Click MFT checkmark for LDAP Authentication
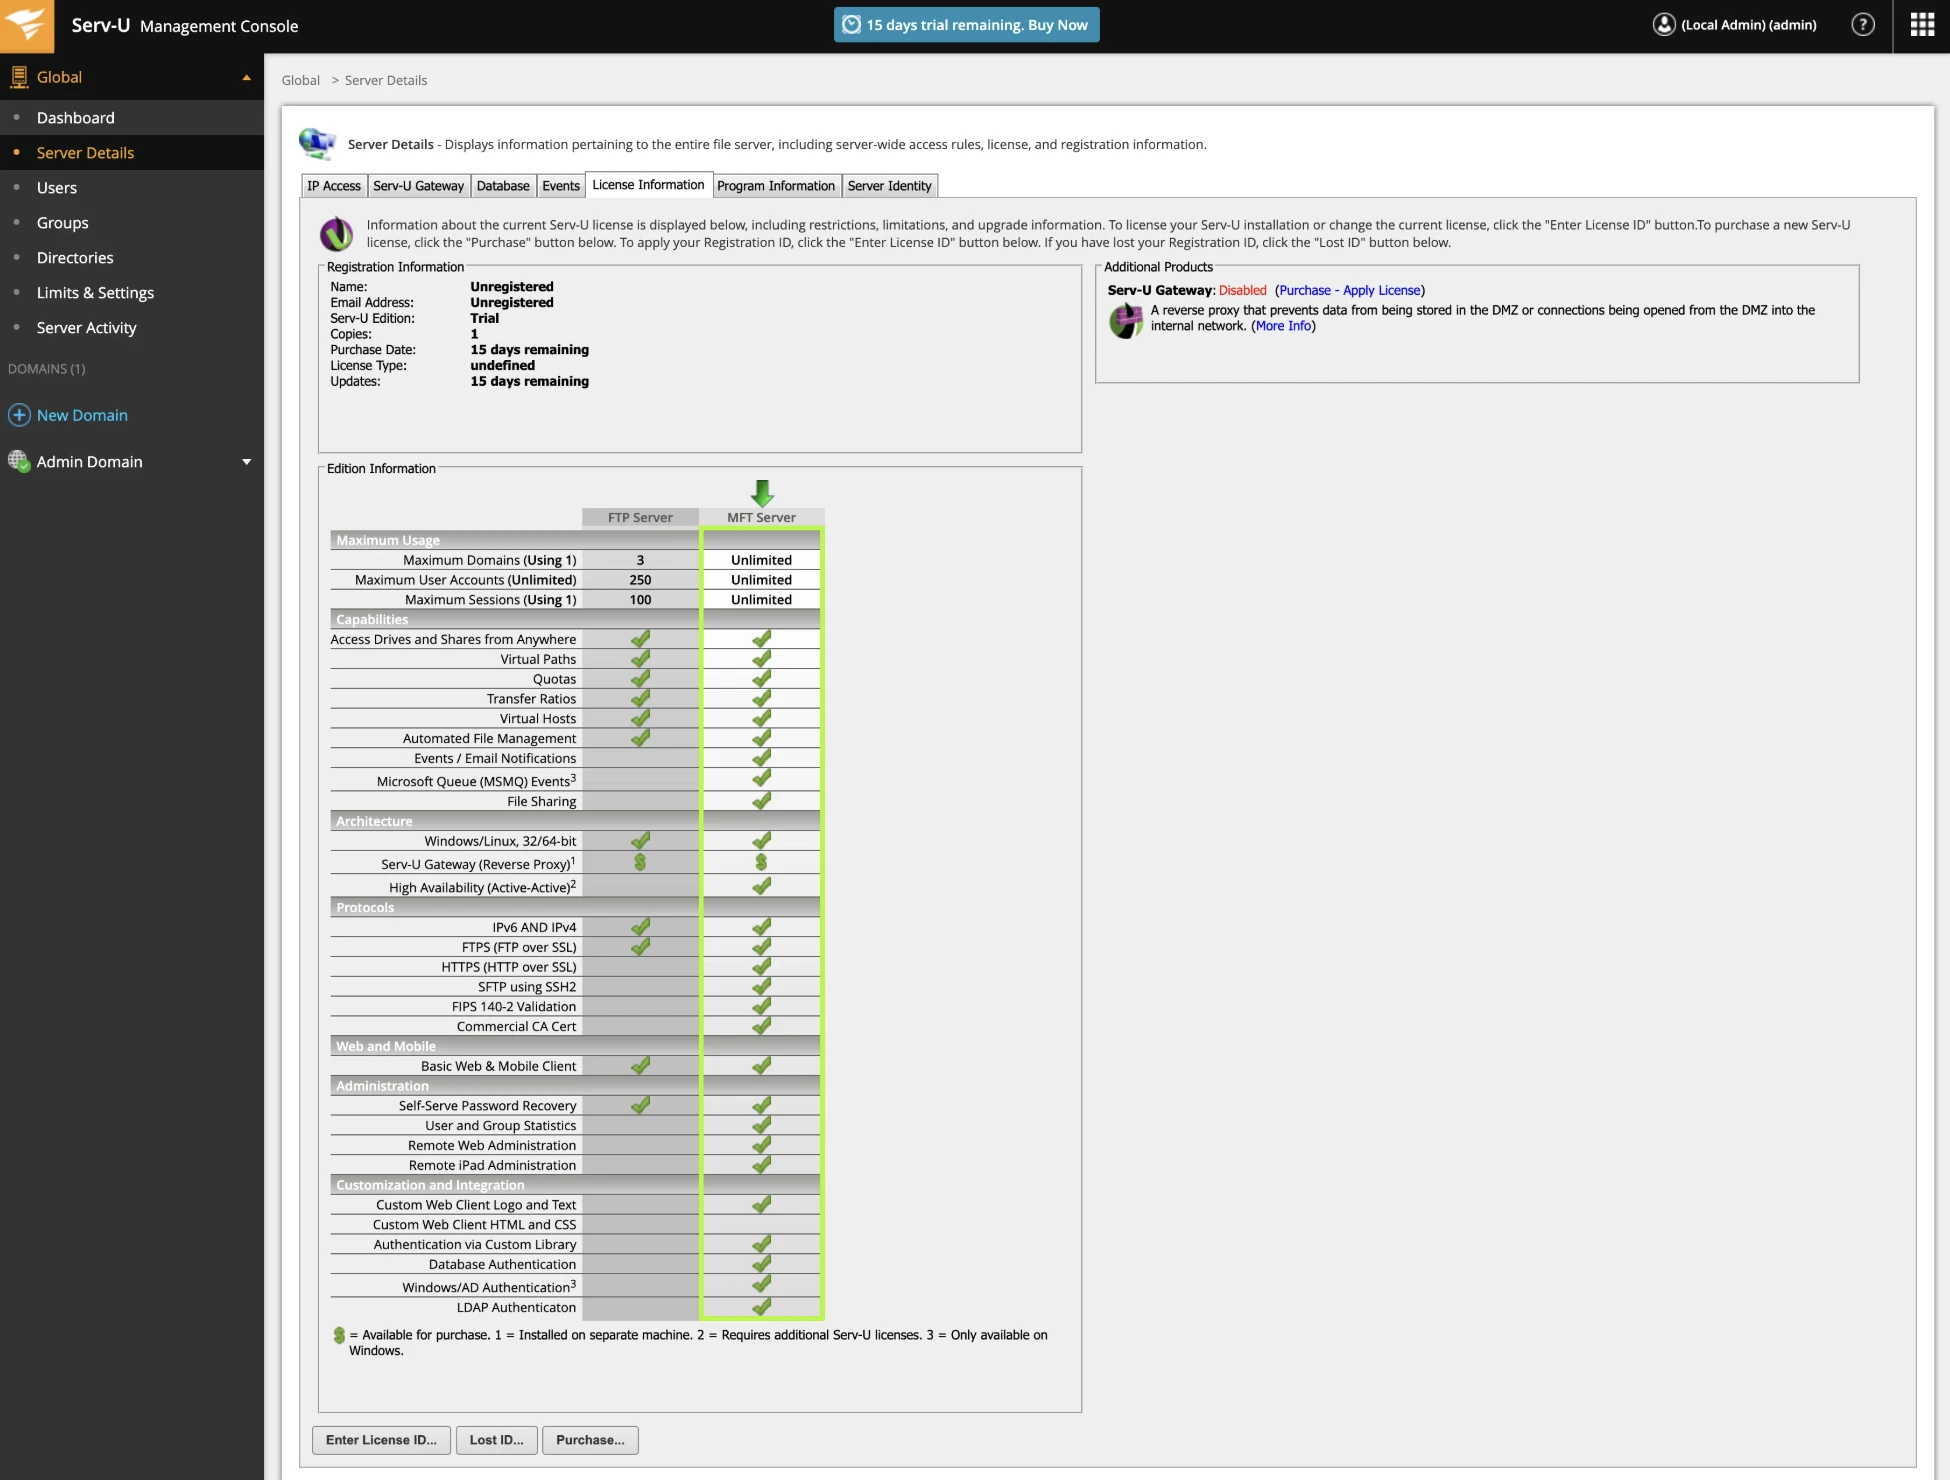 762,1307
